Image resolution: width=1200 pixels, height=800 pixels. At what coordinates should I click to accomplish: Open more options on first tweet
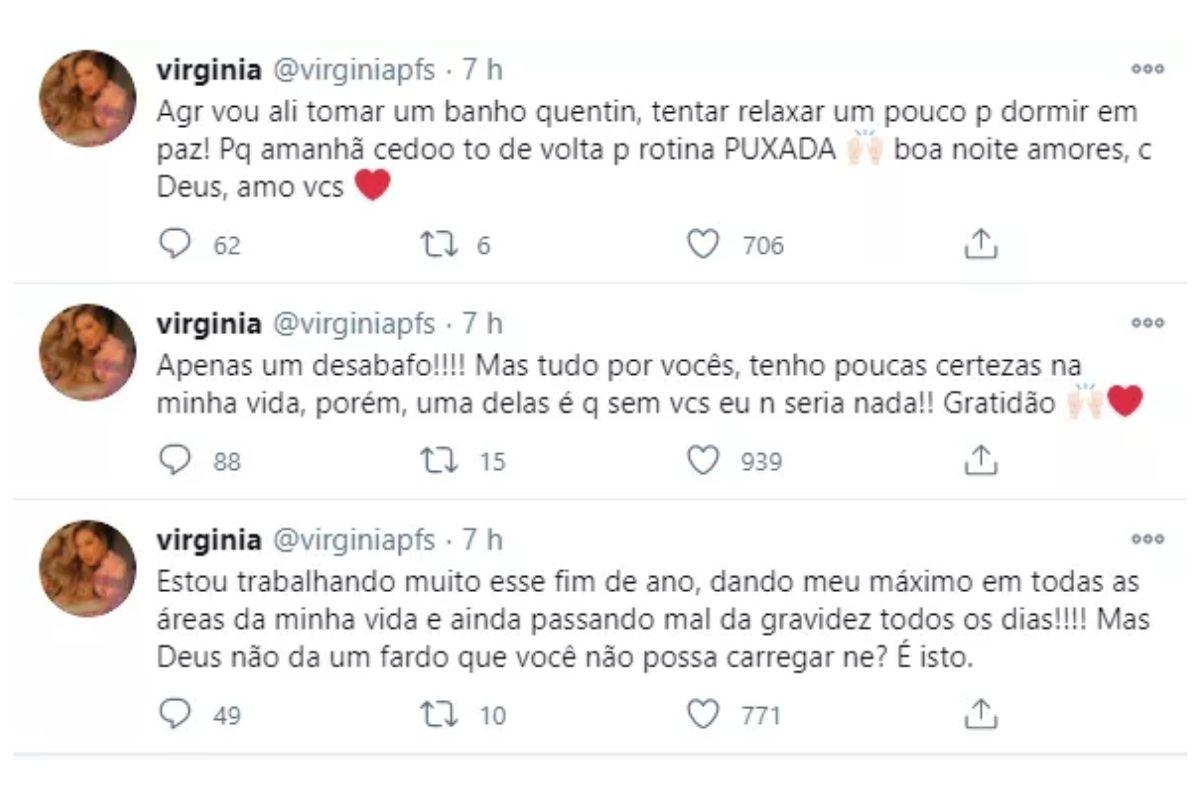coord(1147,69)
